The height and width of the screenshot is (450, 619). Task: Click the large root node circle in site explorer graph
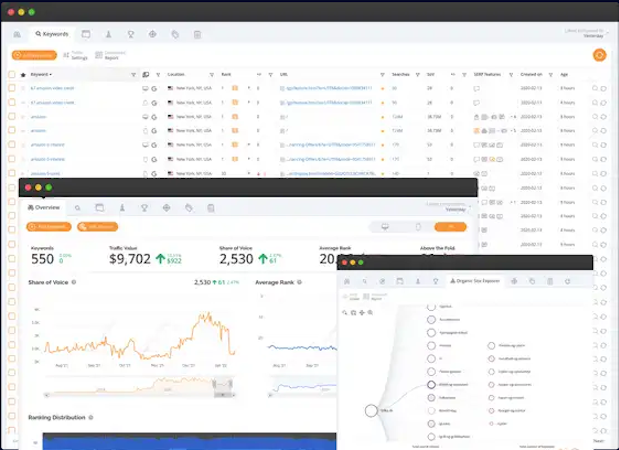click(371, 411)
